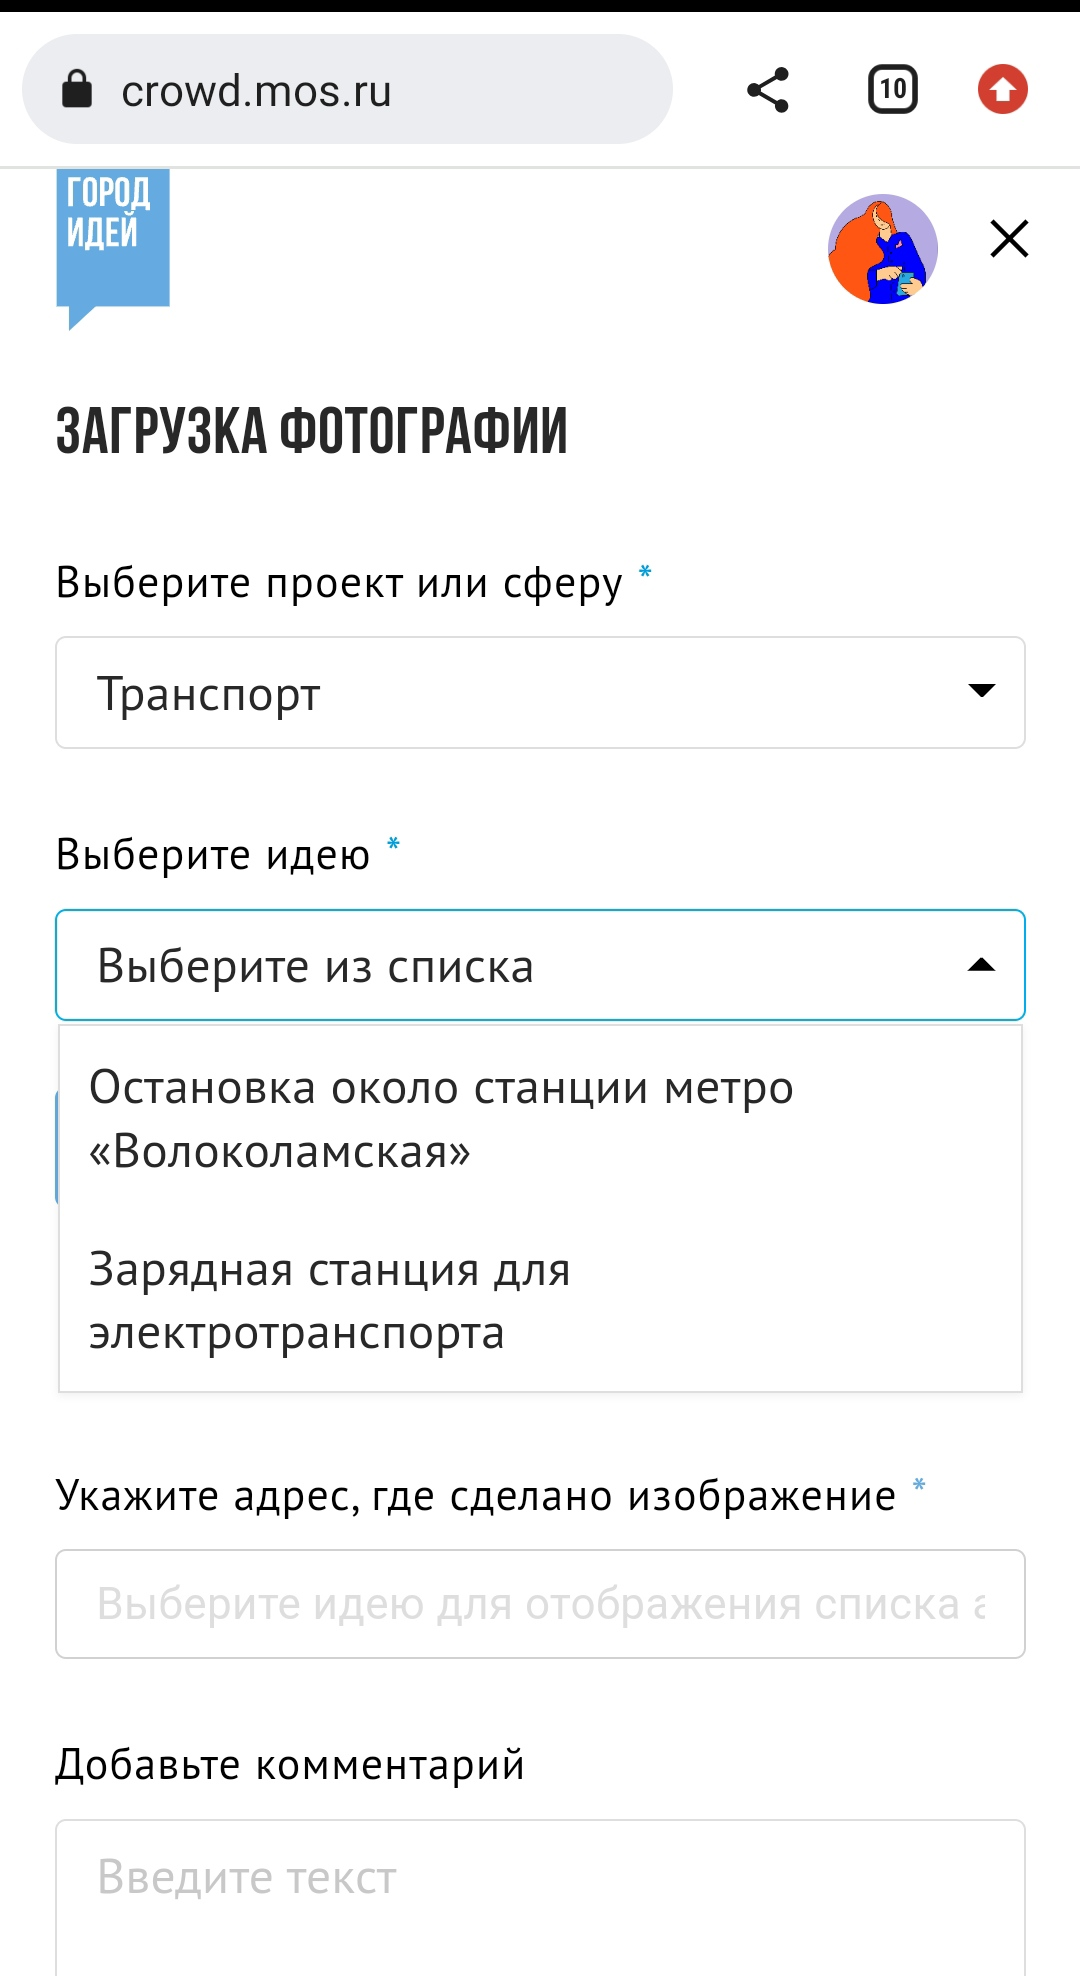Focus the image address input field

(540, 1604)
